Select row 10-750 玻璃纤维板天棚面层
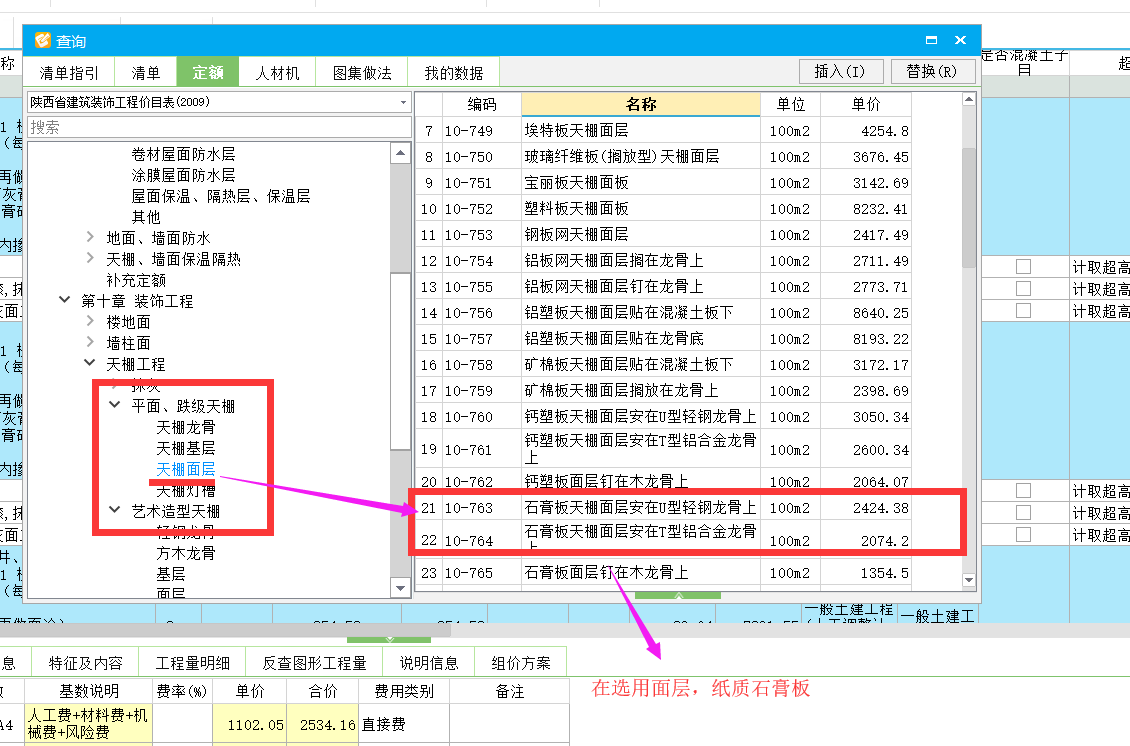The width and height of the screenshot is (1130, 746). (663, 156)
